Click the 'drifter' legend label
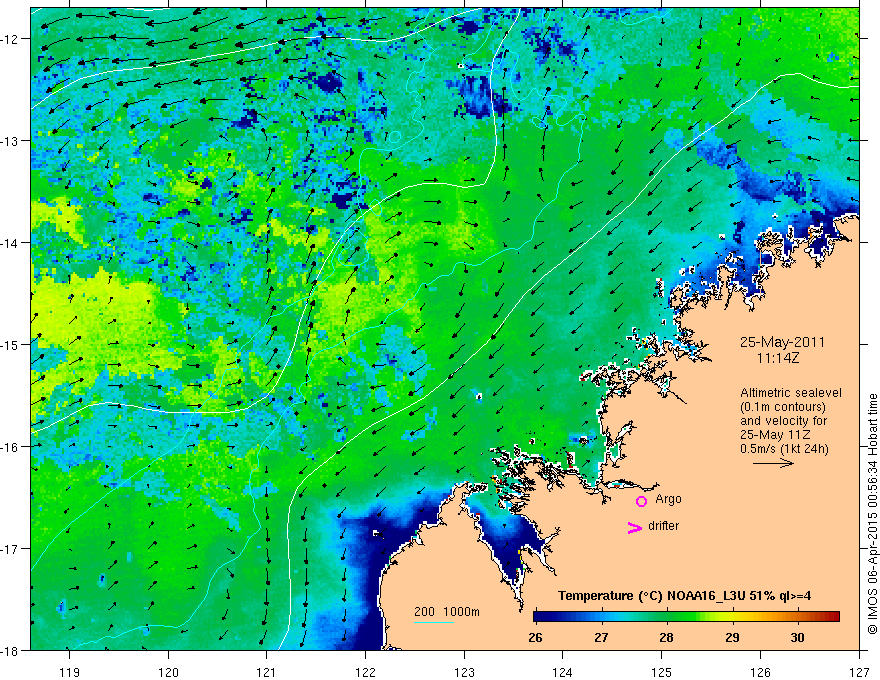Screen dimensions: 880x680 [x=663, y=526]
